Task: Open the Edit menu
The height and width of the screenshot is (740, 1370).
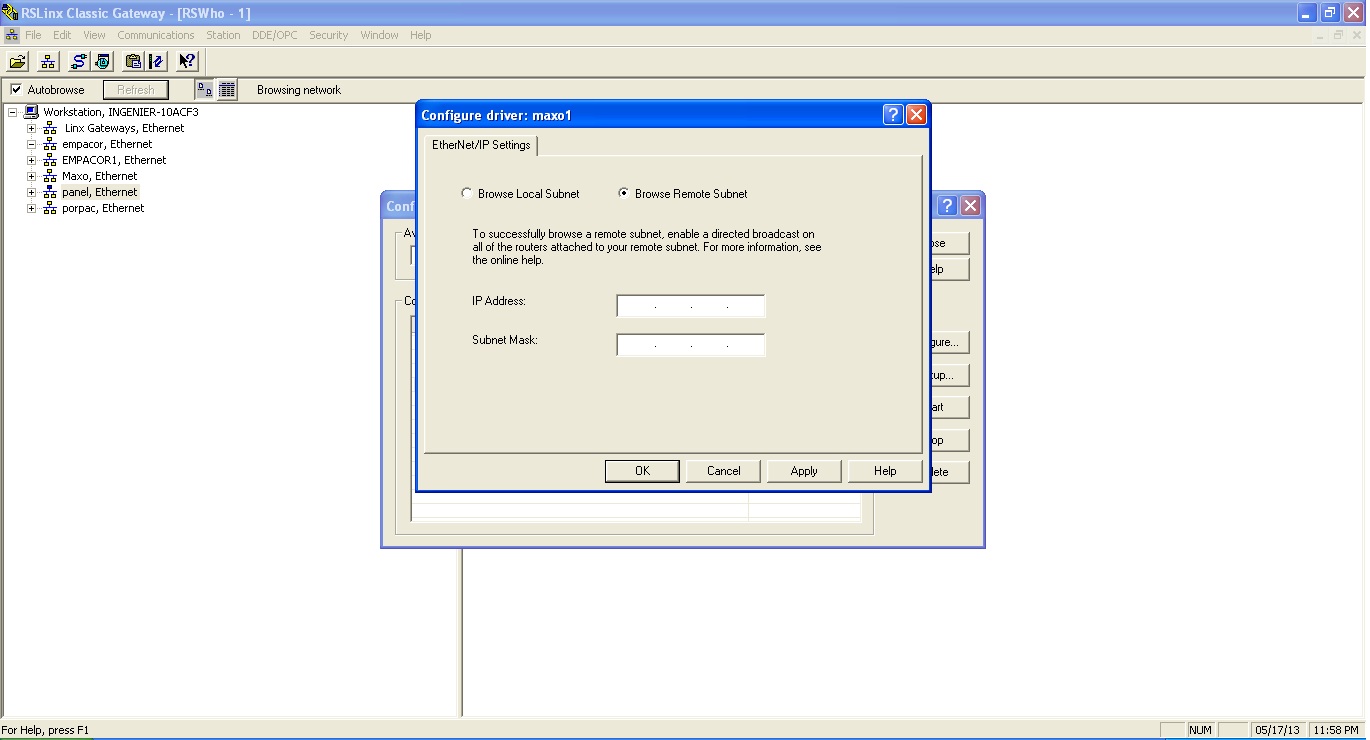Action: pyautogui.click(x=62, y=35)
